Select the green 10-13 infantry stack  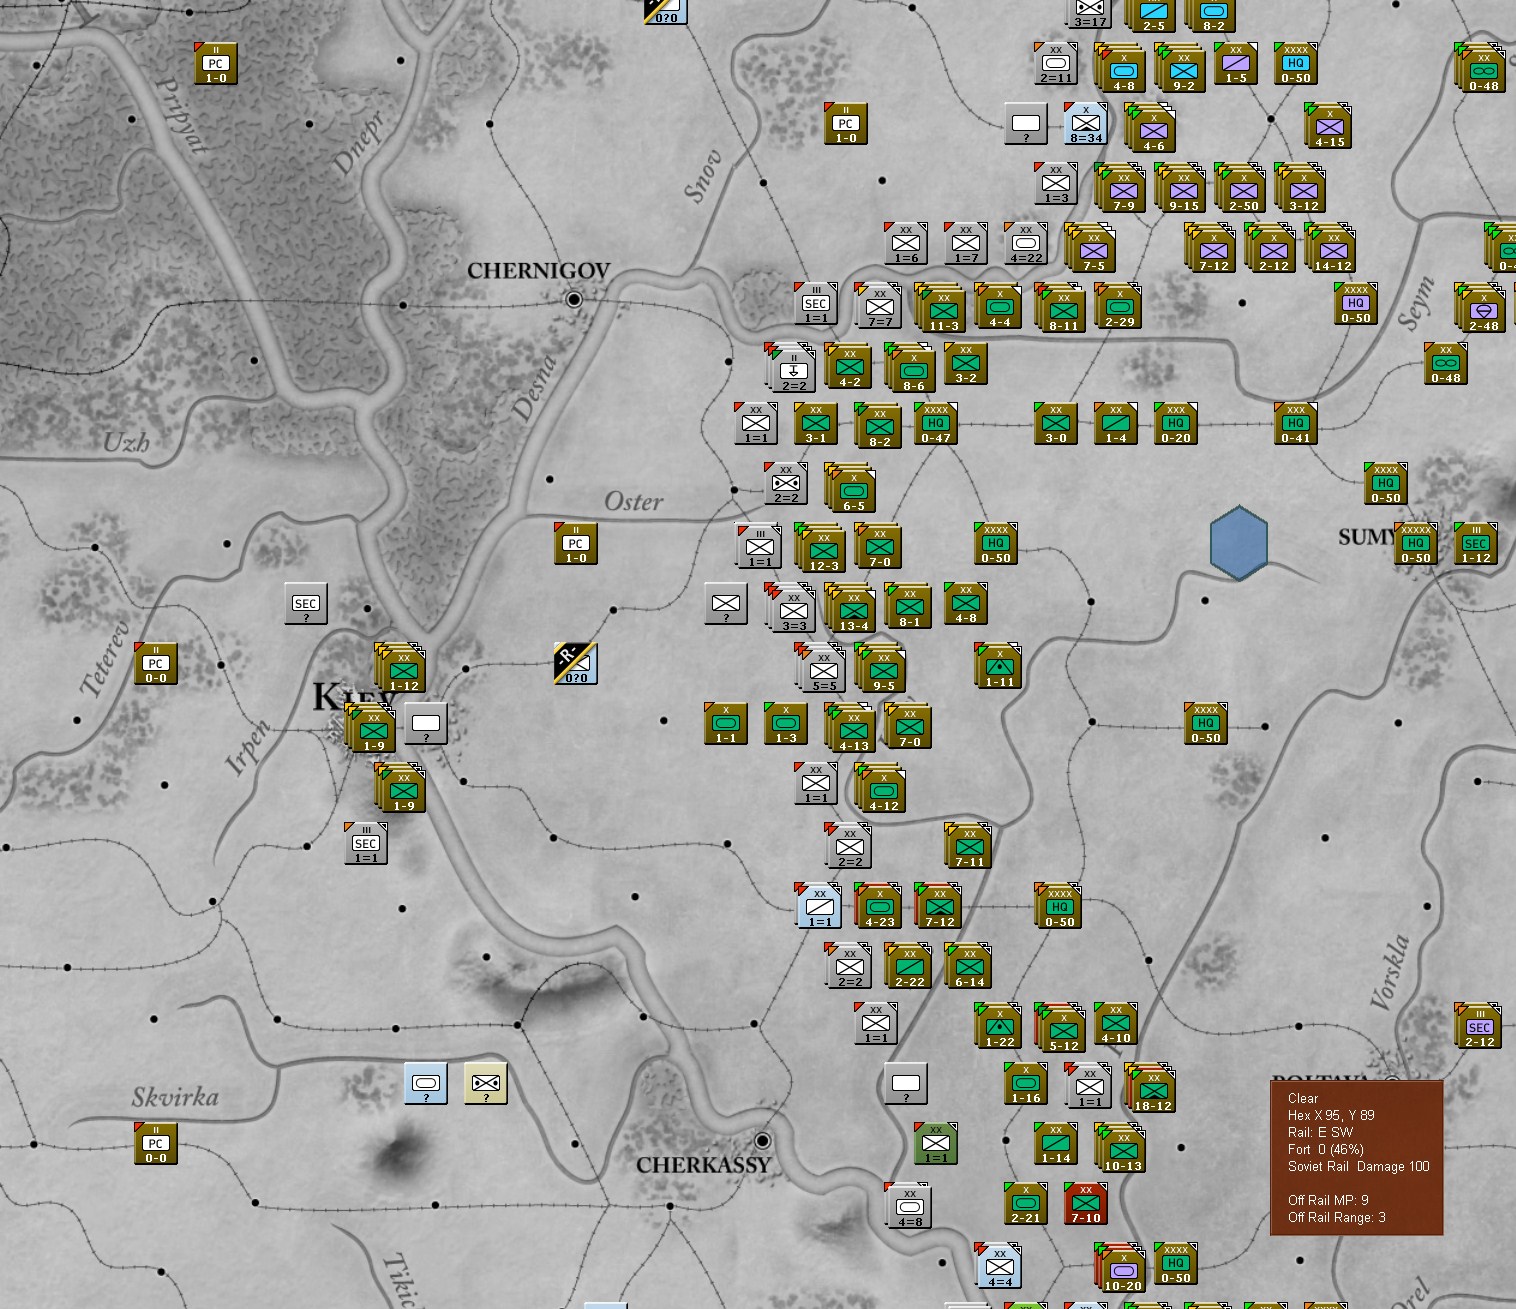point(1122,1149)
